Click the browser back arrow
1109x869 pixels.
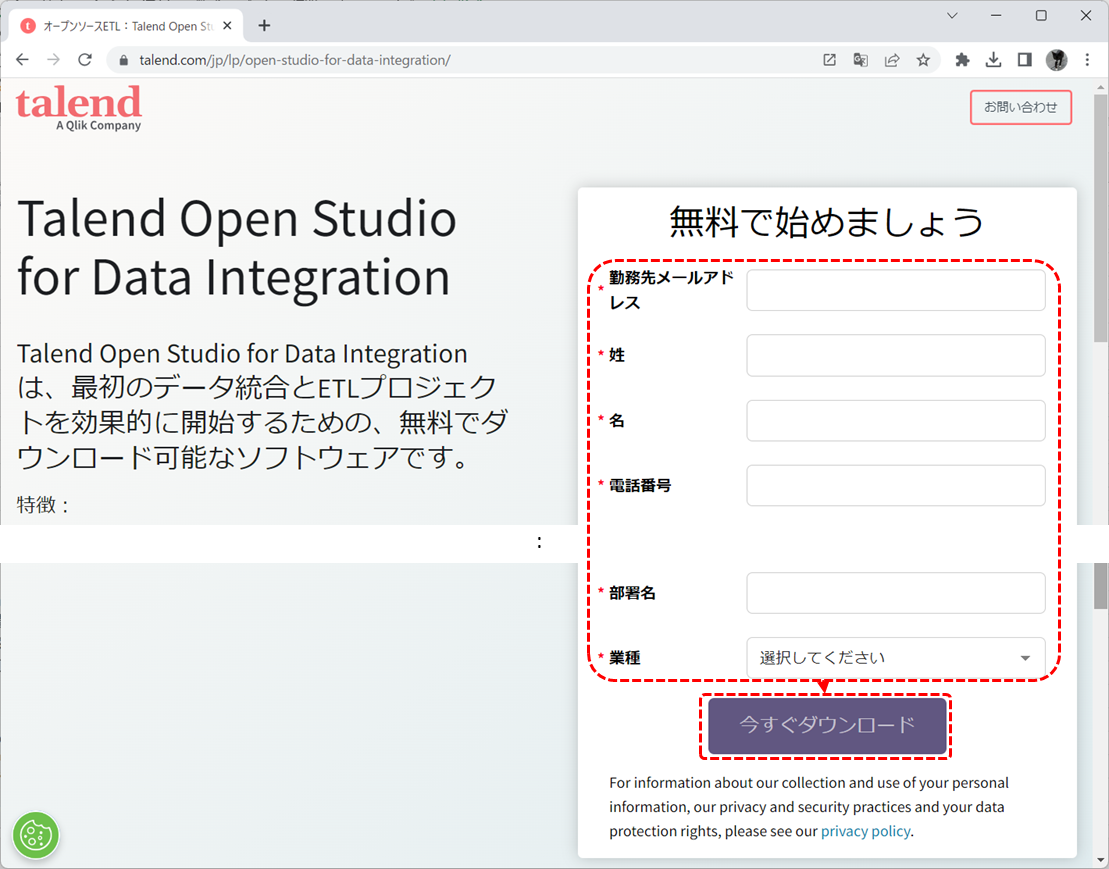[23, 60]
